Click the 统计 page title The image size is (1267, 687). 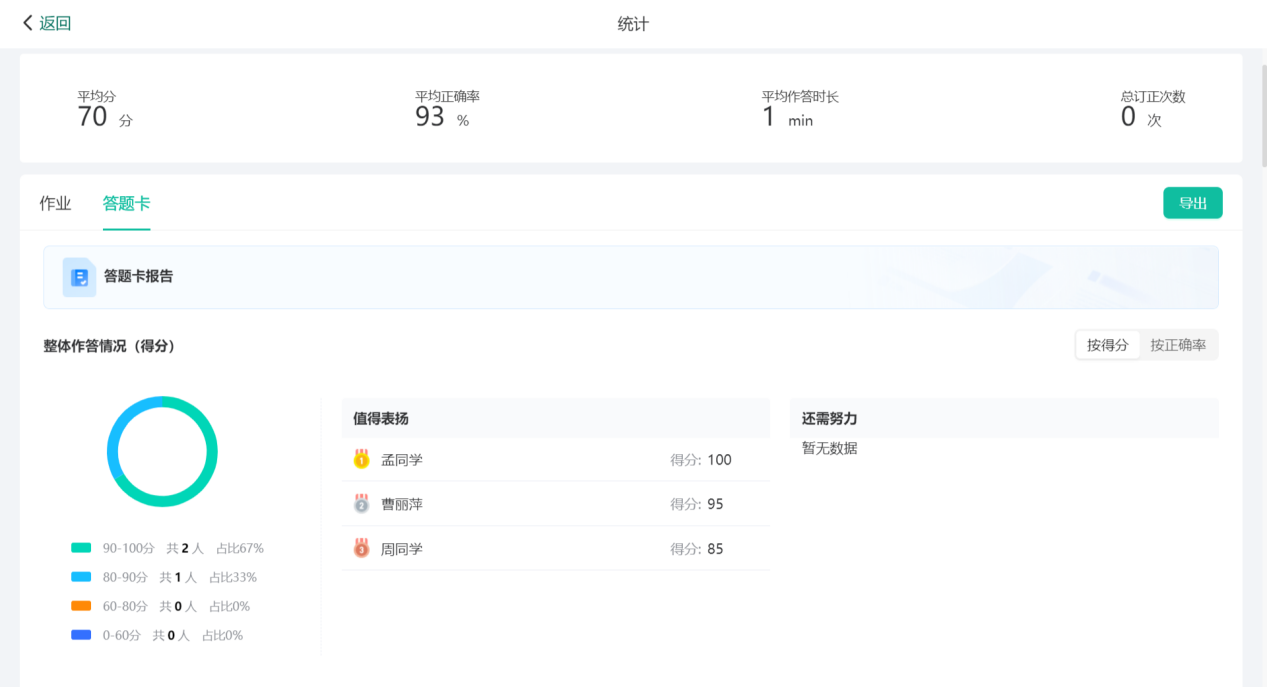[633, 23]
